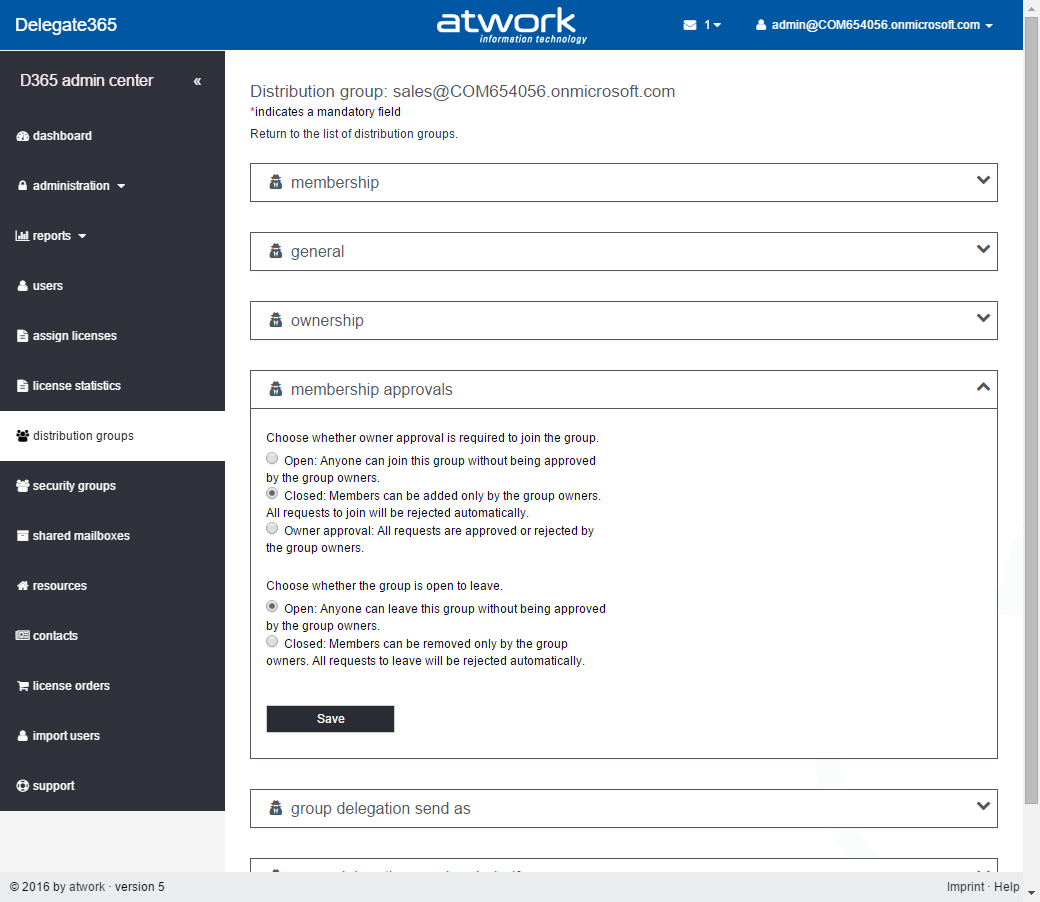Open the admin account dropdown
This screenshot has width=1040, height=902.
tap(874, 25)
